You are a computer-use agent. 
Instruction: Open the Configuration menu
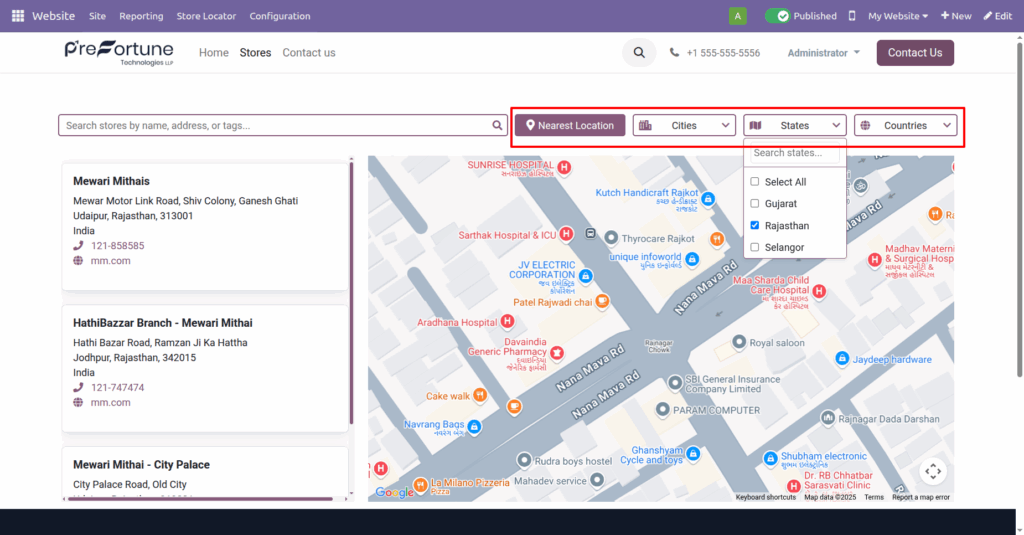pos(280,16)
